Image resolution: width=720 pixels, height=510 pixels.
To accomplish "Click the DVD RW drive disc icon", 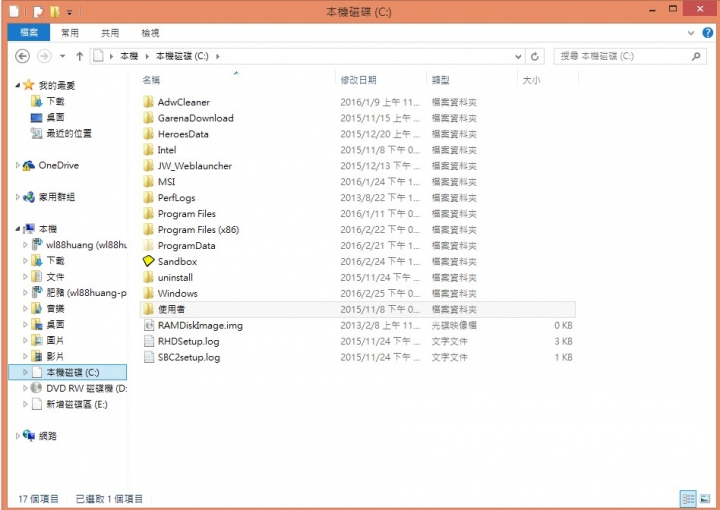I will tap(36, 388).
